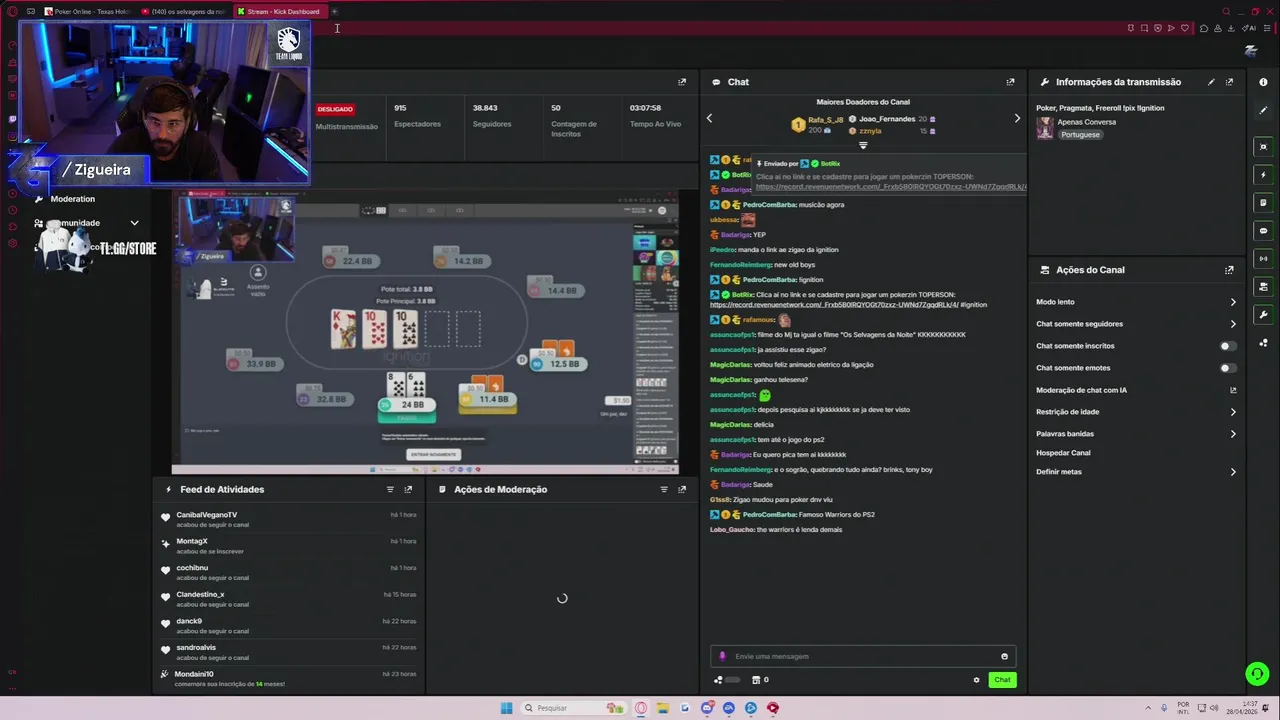This screenshot has height=720, width=1280.
Task: Expand Palavras banidas settings
Action: click(1232, 434)
